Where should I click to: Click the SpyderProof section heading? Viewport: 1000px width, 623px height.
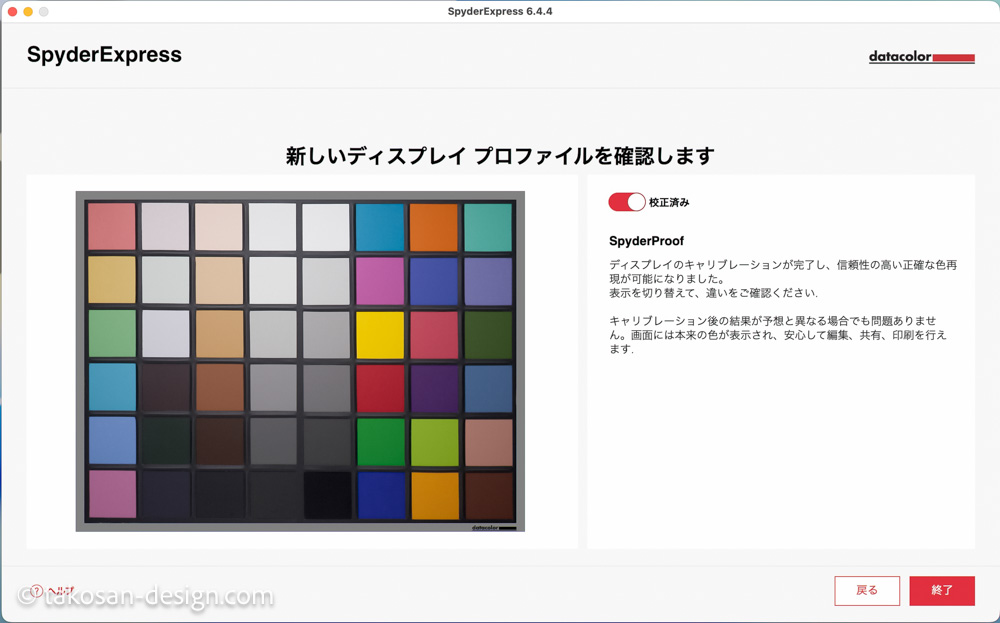tap(644, 241)
